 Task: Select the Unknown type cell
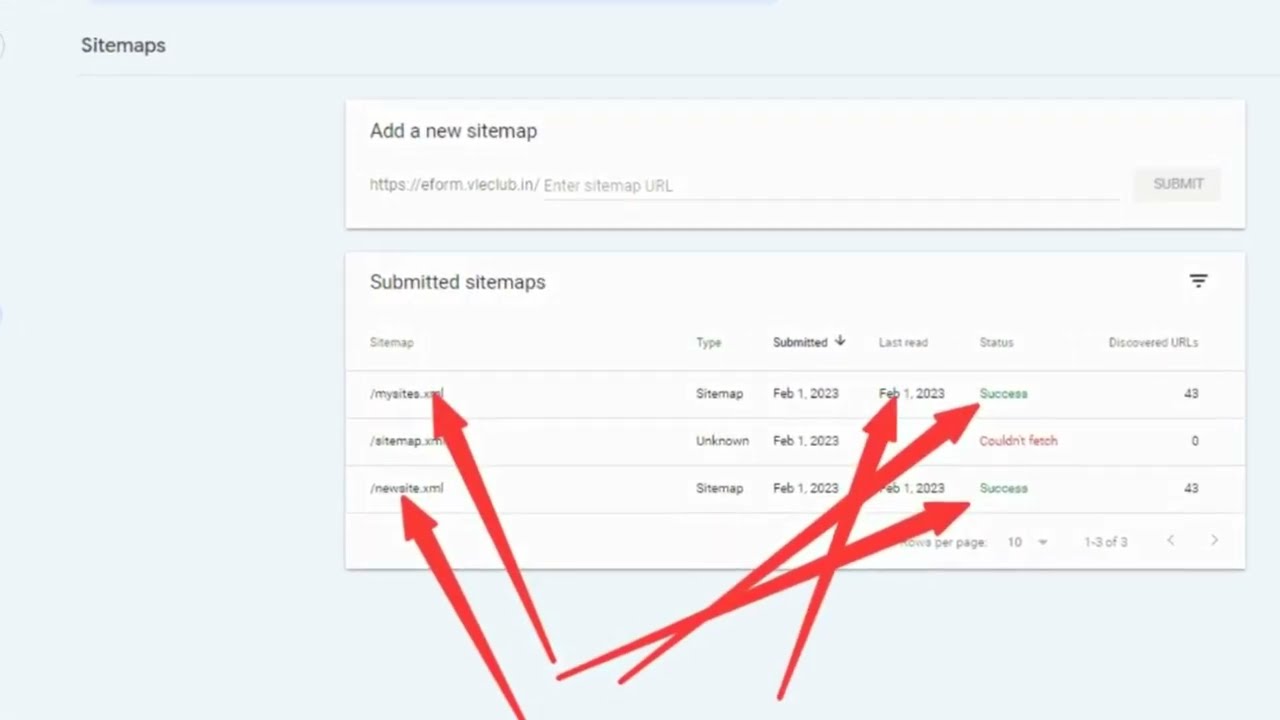point(722,441)
